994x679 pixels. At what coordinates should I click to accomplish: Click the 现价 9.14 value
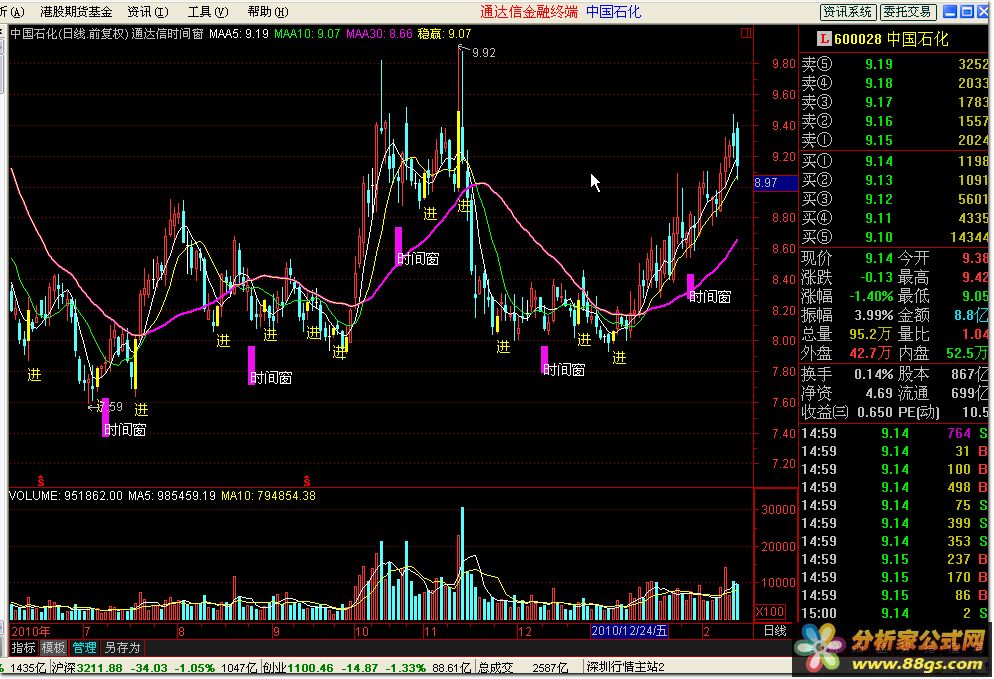coord(879,258)
